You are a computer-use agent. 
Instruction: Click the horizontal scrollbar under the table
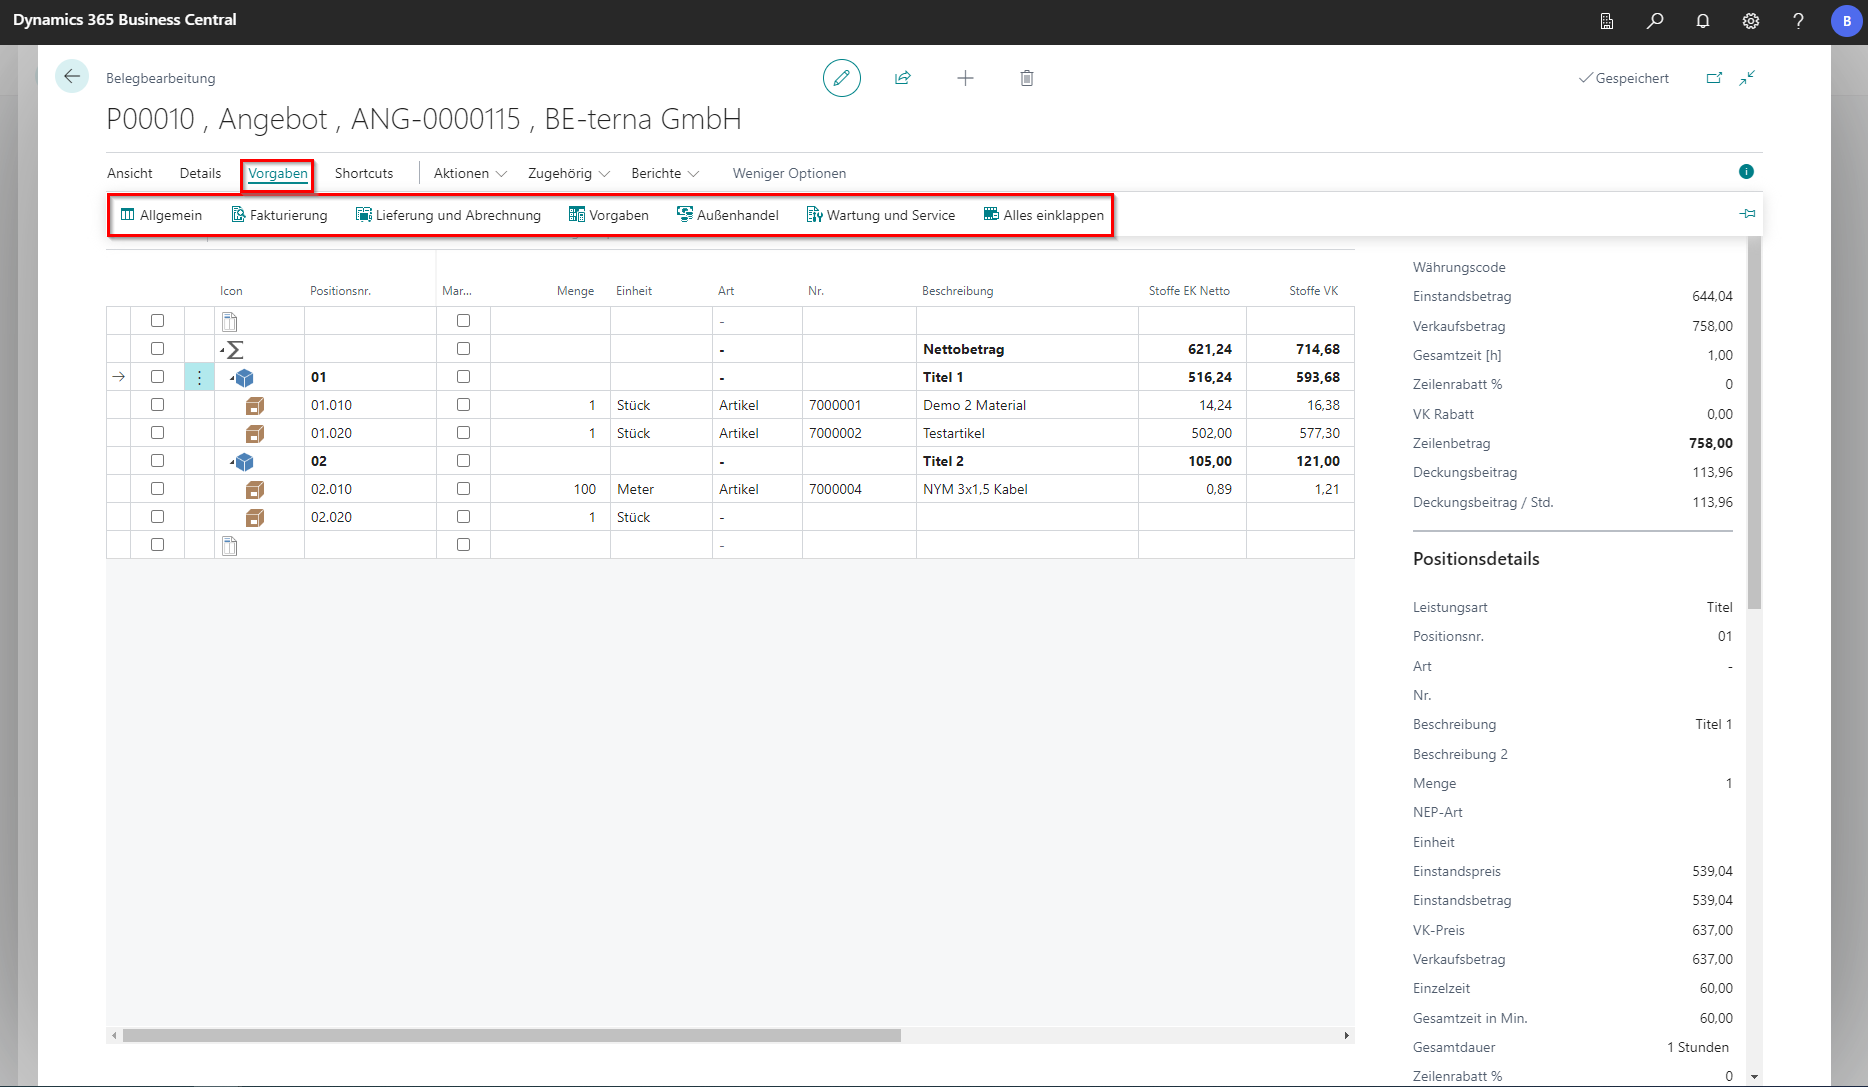coord(511,1036)
